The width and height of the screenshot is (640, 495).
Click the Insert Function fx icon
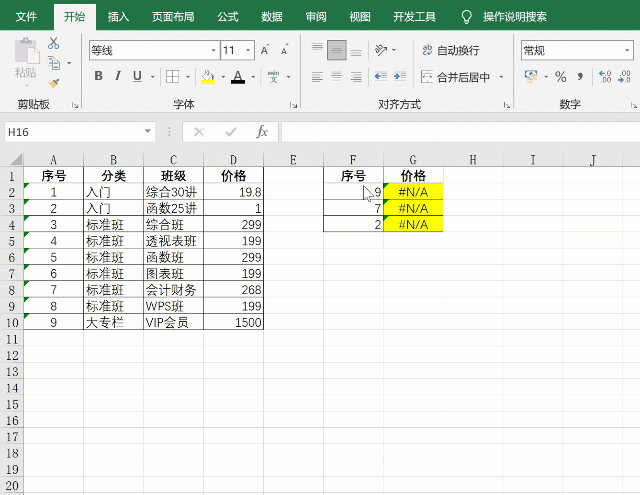(x=262, y=132)
